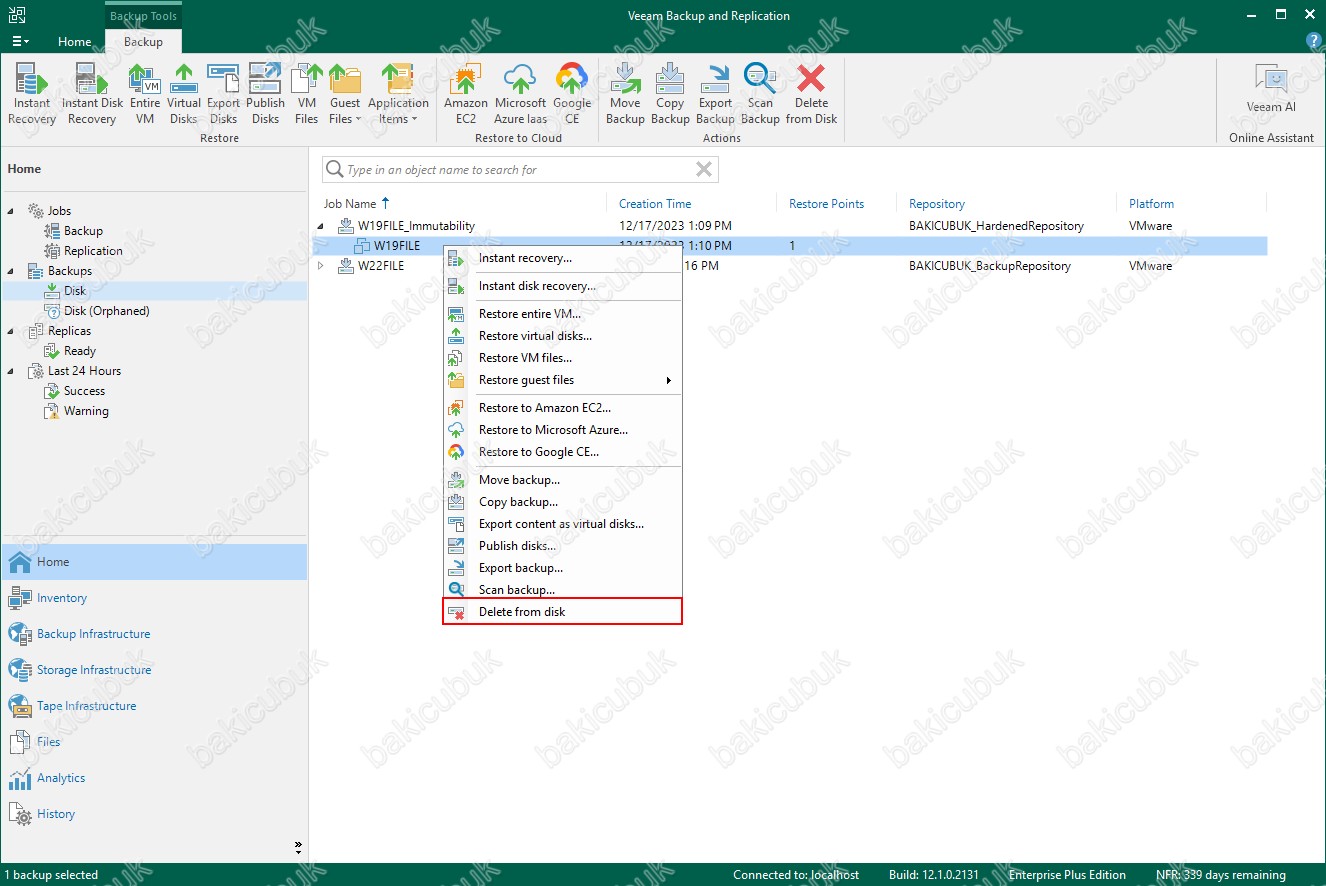Click the Move Backup ribbon icon
The width and height of the screenshot is (1326, 886).
coord(625,94)
